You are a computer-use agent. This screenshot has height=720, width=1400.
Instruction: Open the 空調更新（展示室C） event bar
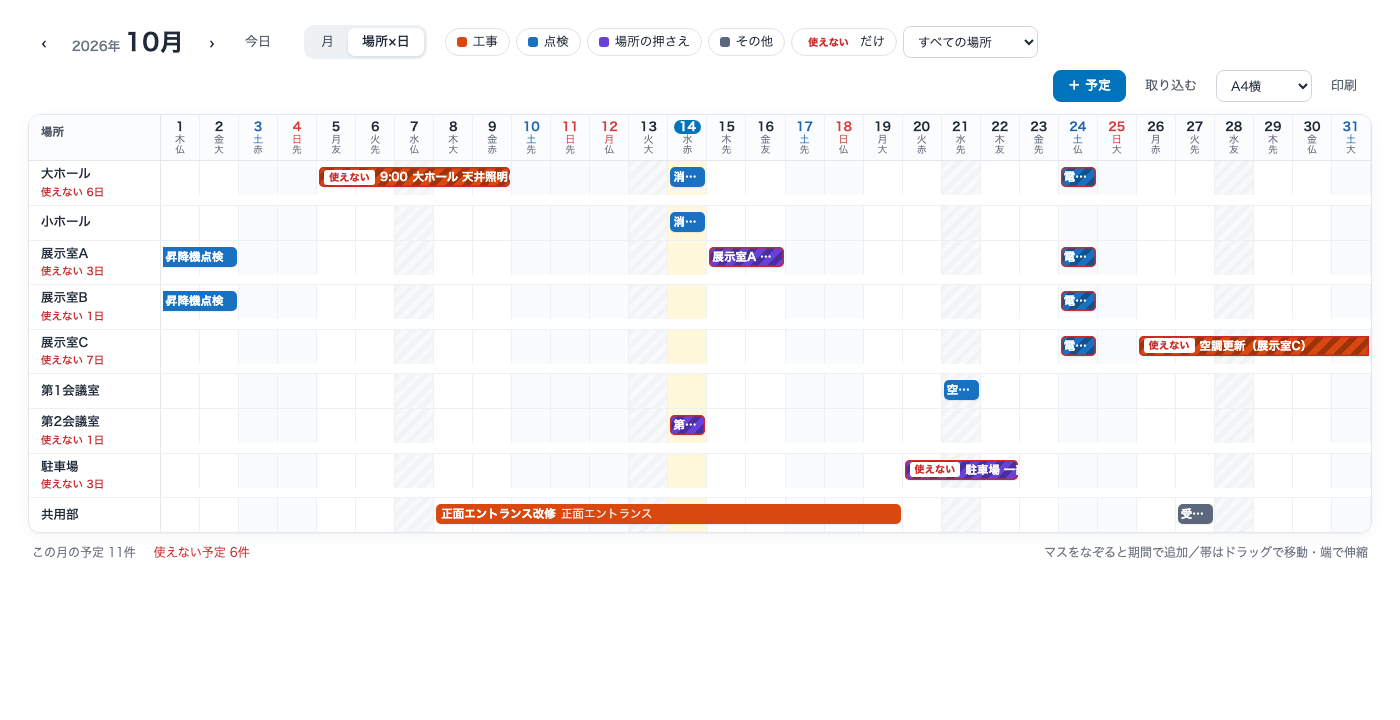[1254, 346]
